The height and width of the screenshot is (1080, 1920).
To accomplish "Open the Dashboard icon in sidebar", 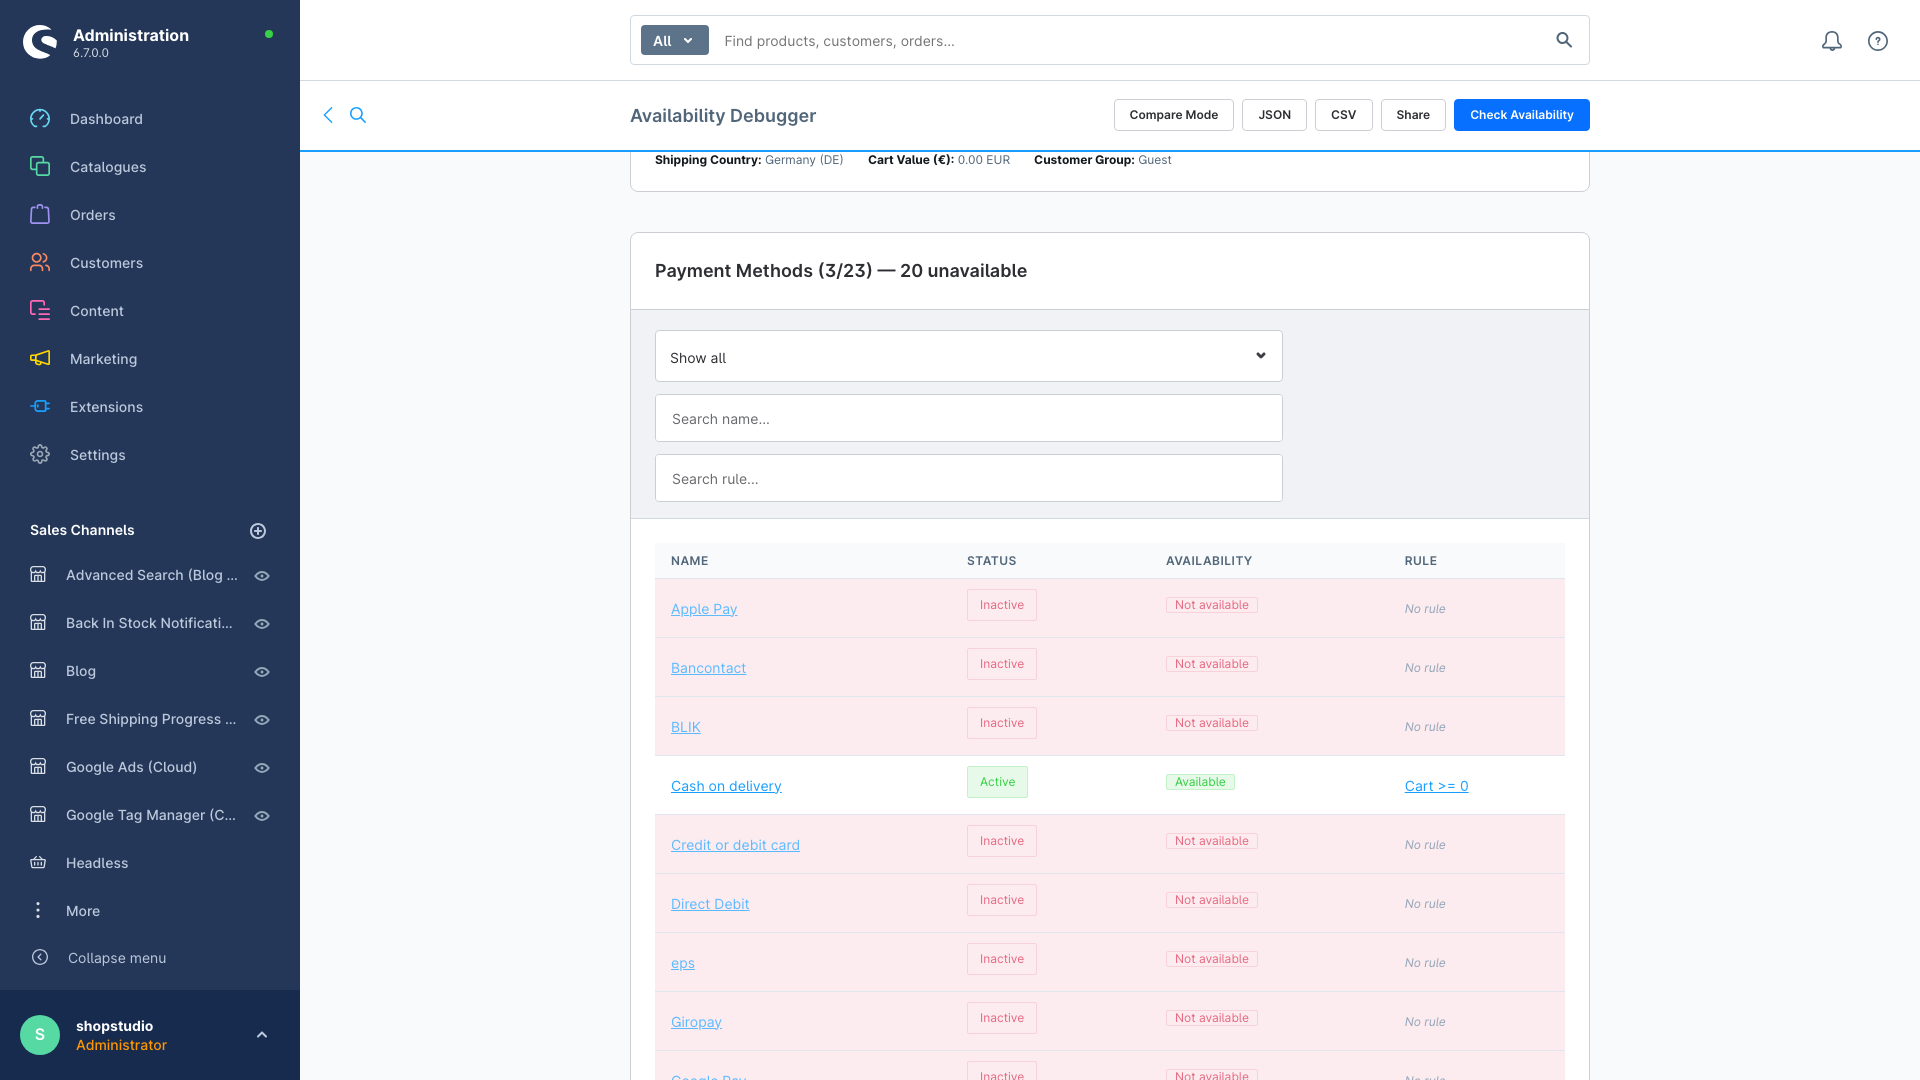I will [x=40, y=119].
